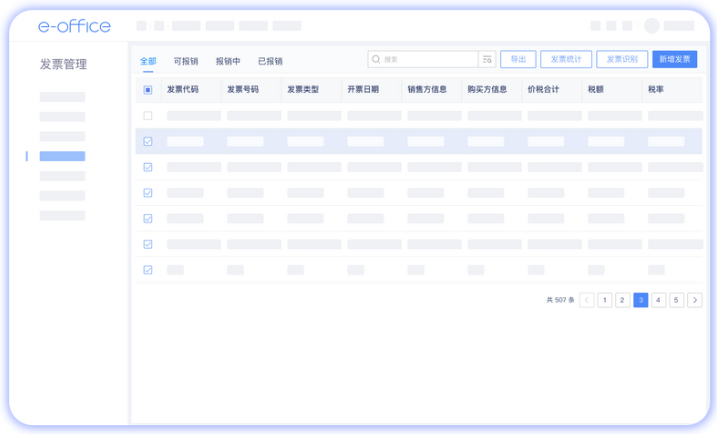Check the unchecked box in the first row
This screenshot has width=717, height=434.
(148, 116)
